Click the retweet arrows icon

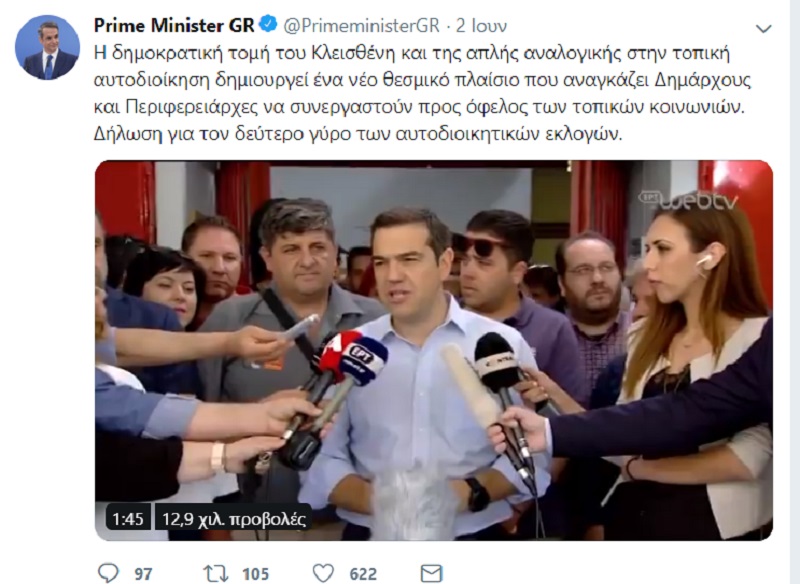pyautogui.click(x=216, y=573)
